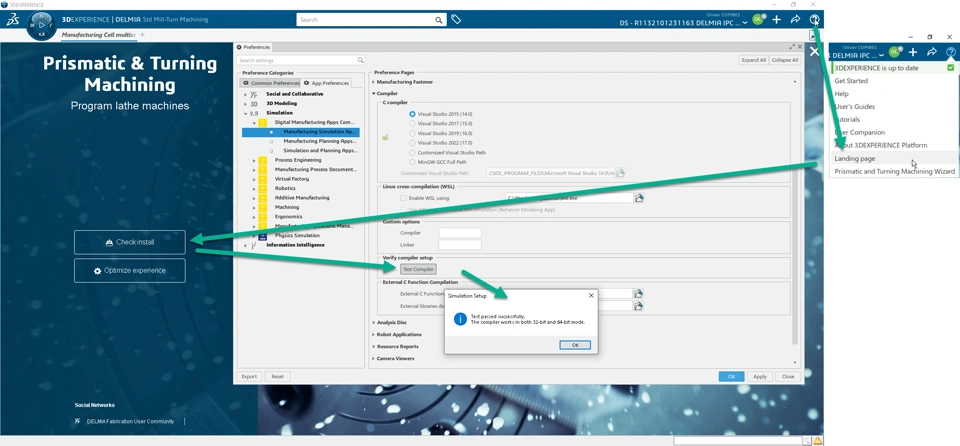Click the search magnifier icon in top bar
The image size is (960, 446).
pos(439,20)
